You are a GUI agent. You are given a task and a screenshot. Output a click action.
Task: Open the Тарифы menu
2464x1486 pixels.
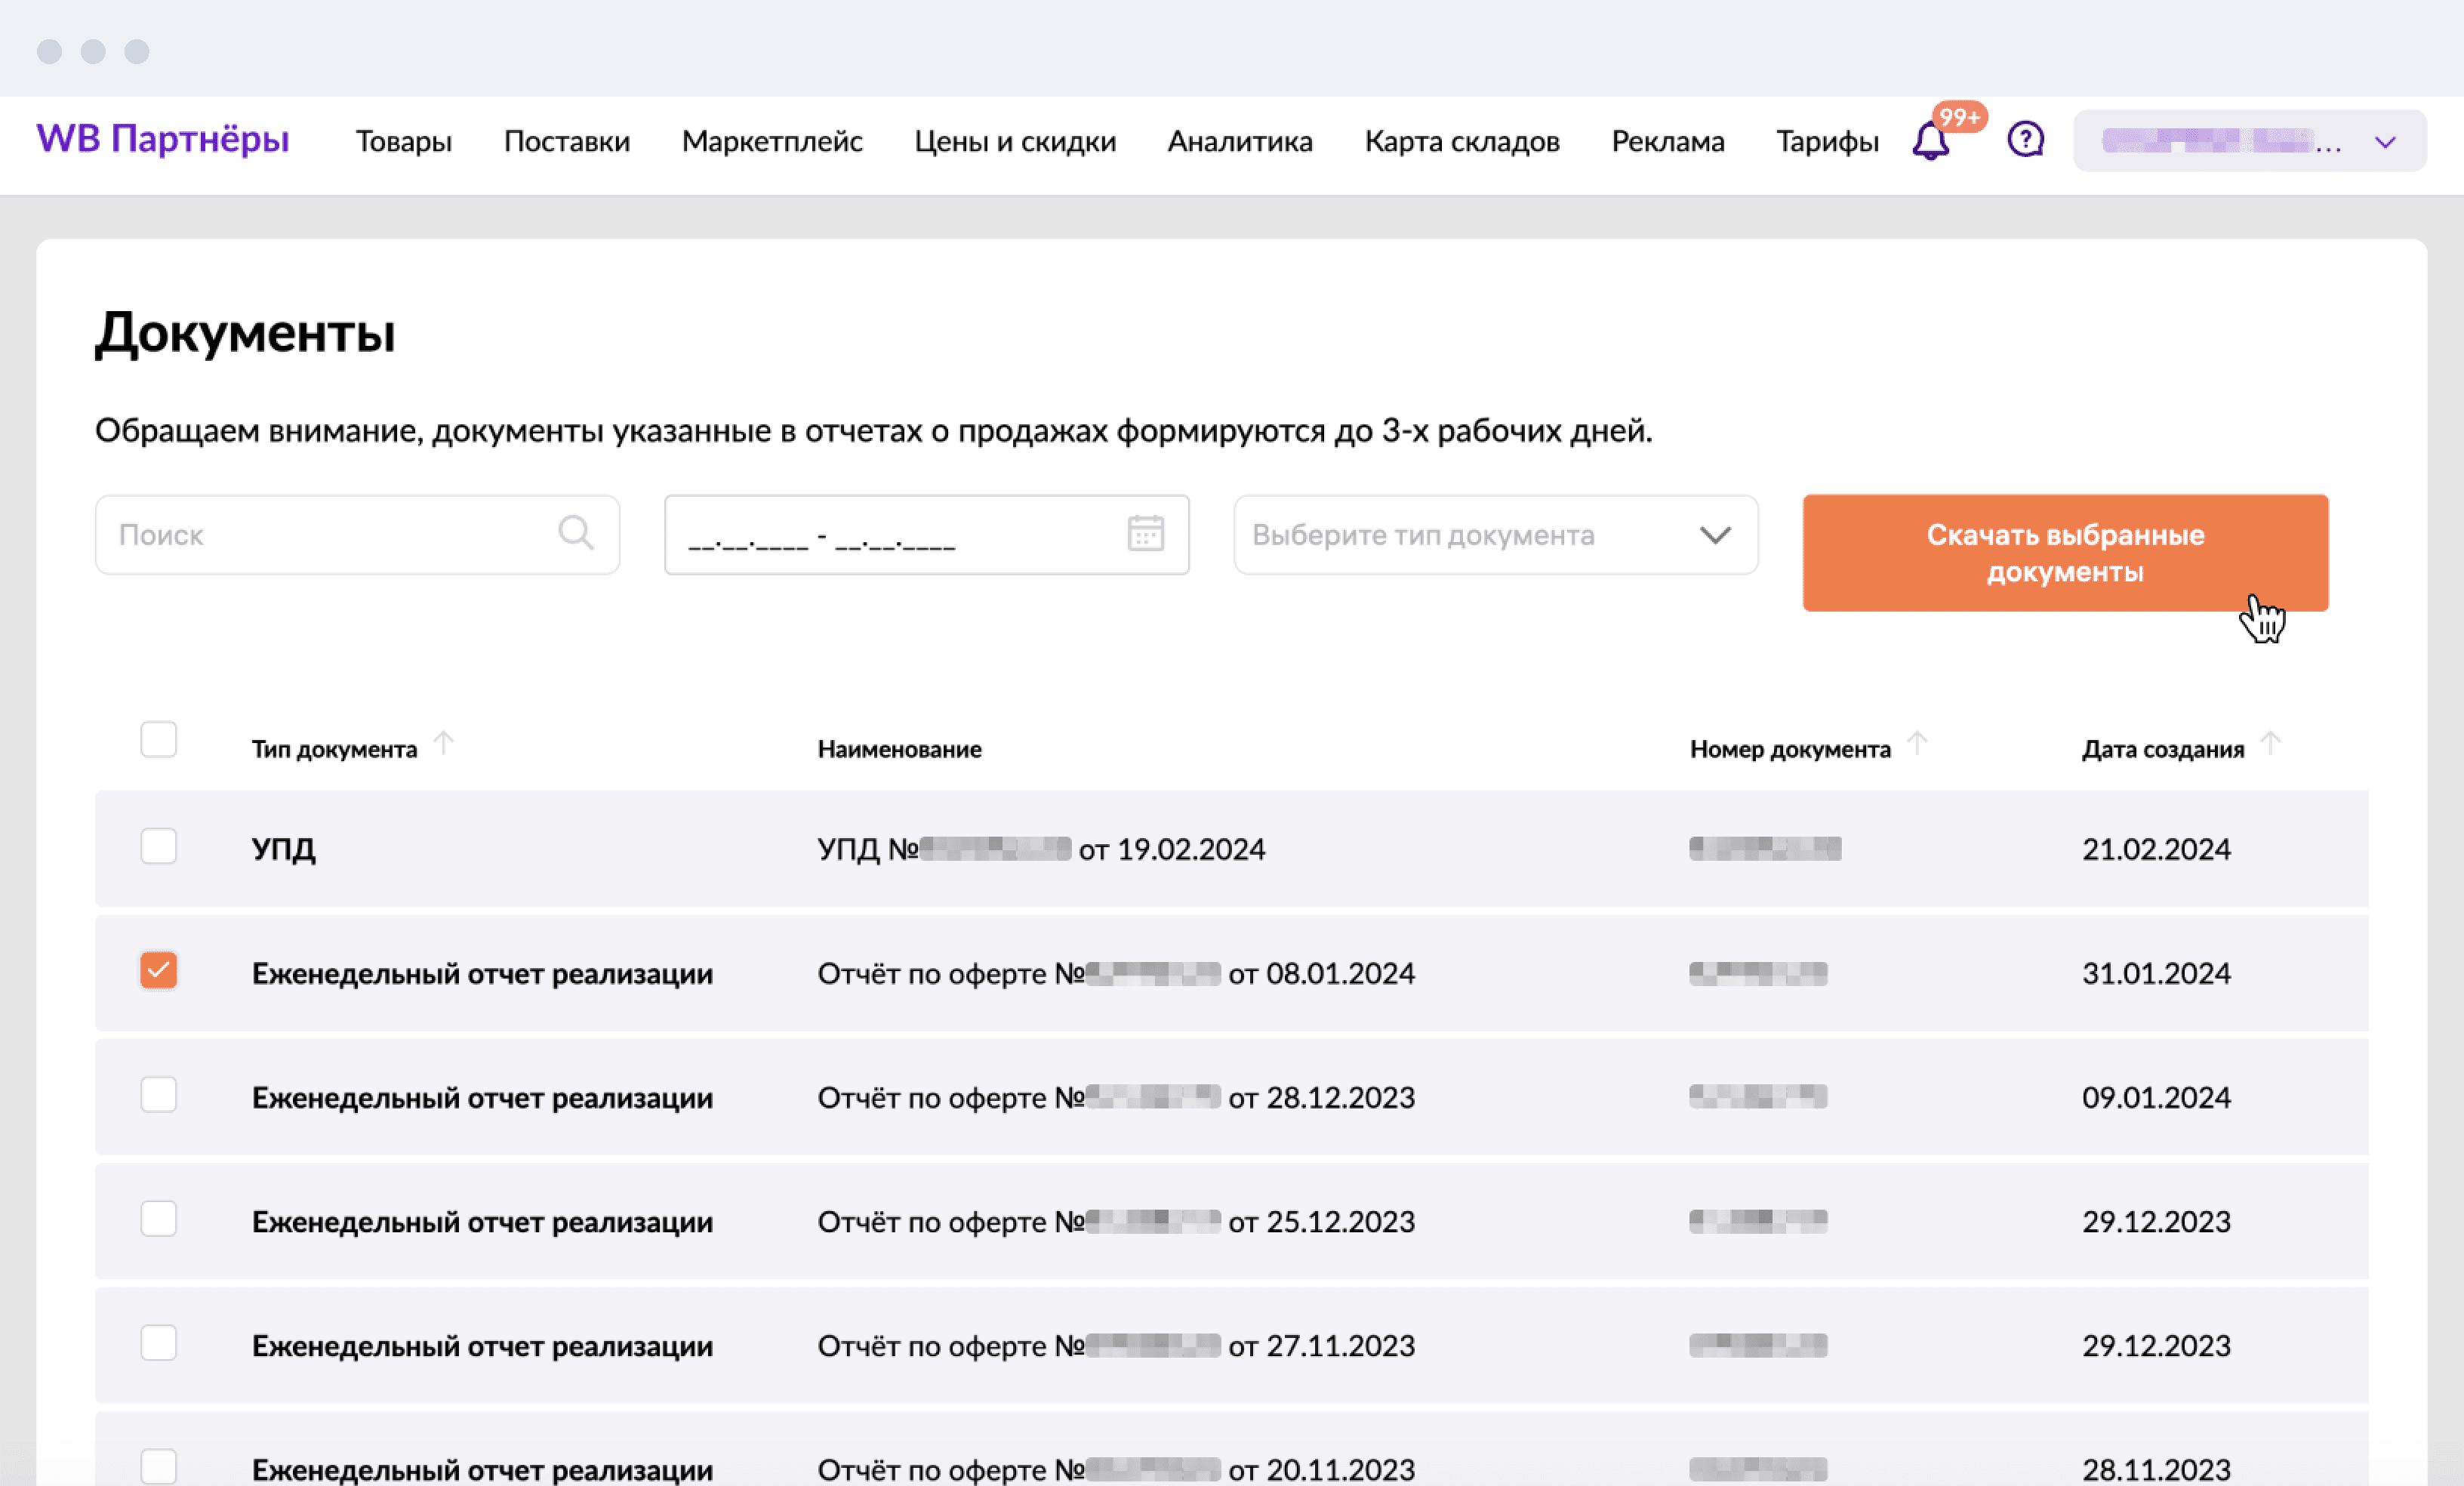[x=1828, y=141]
